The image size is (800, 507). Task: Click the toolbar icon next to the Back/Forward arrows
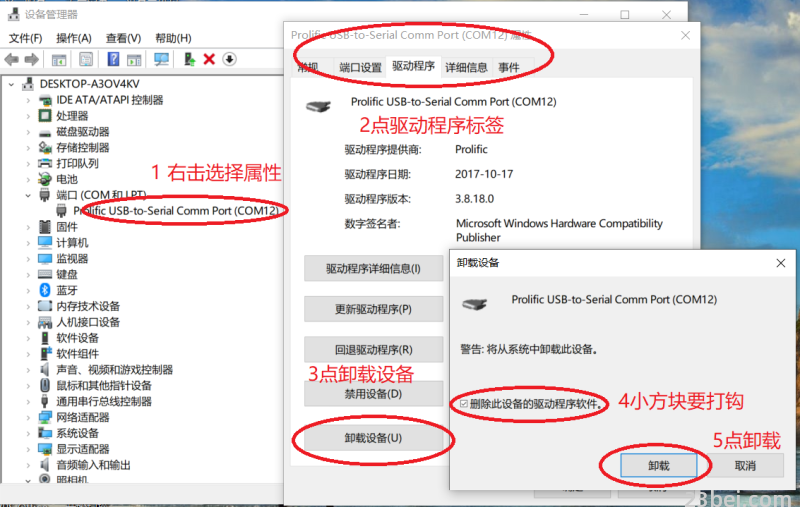(x=59, y=60)
